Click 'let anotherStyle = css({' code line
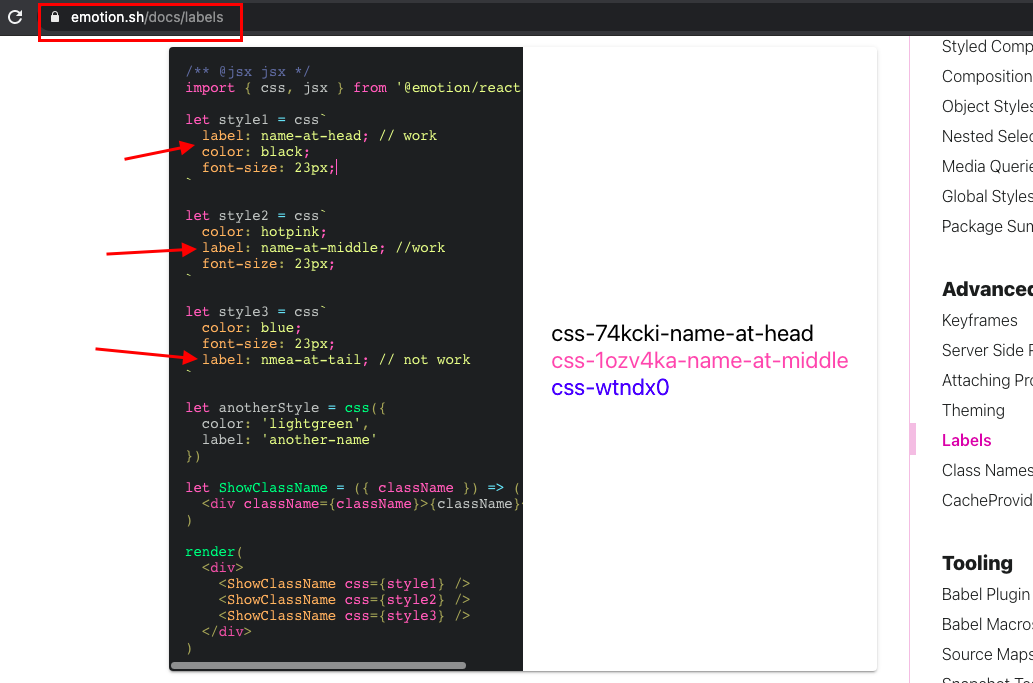The width and height of the screenshot is (1033, 683). point(285,408)
